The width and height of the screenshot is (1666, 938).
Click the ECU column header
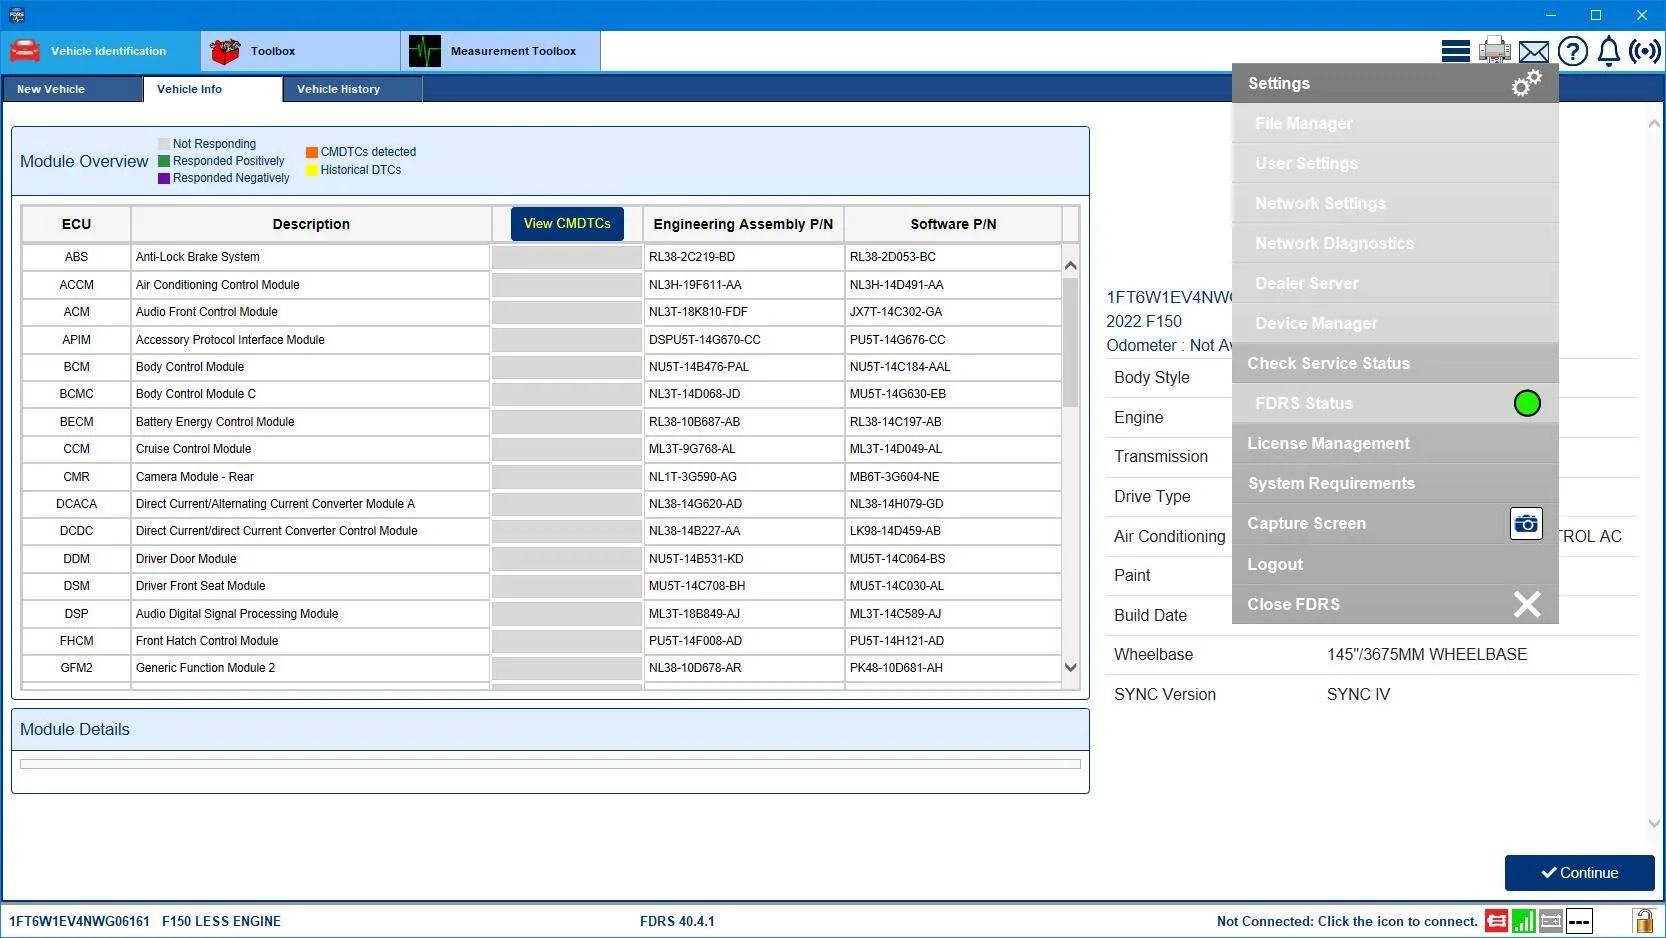coord(76,224)
